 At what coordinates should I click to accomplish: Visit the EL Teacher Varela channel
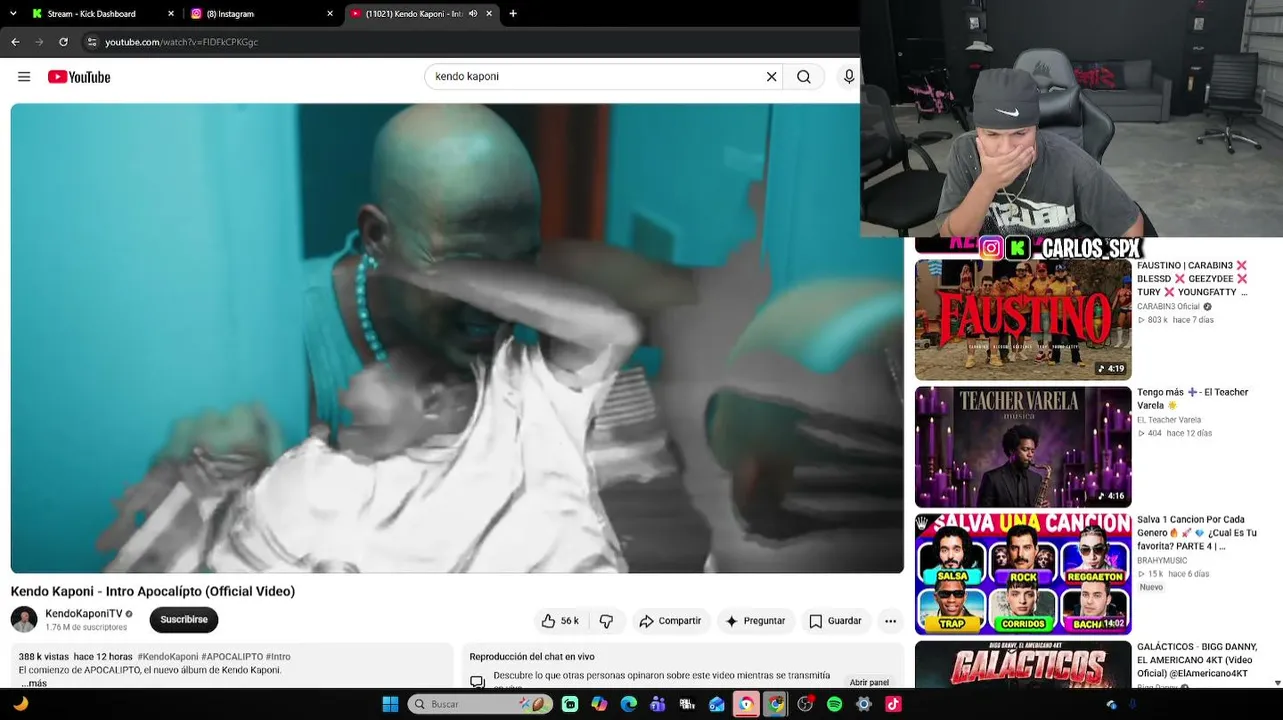pyautogui.click(x=1169, y=420)
